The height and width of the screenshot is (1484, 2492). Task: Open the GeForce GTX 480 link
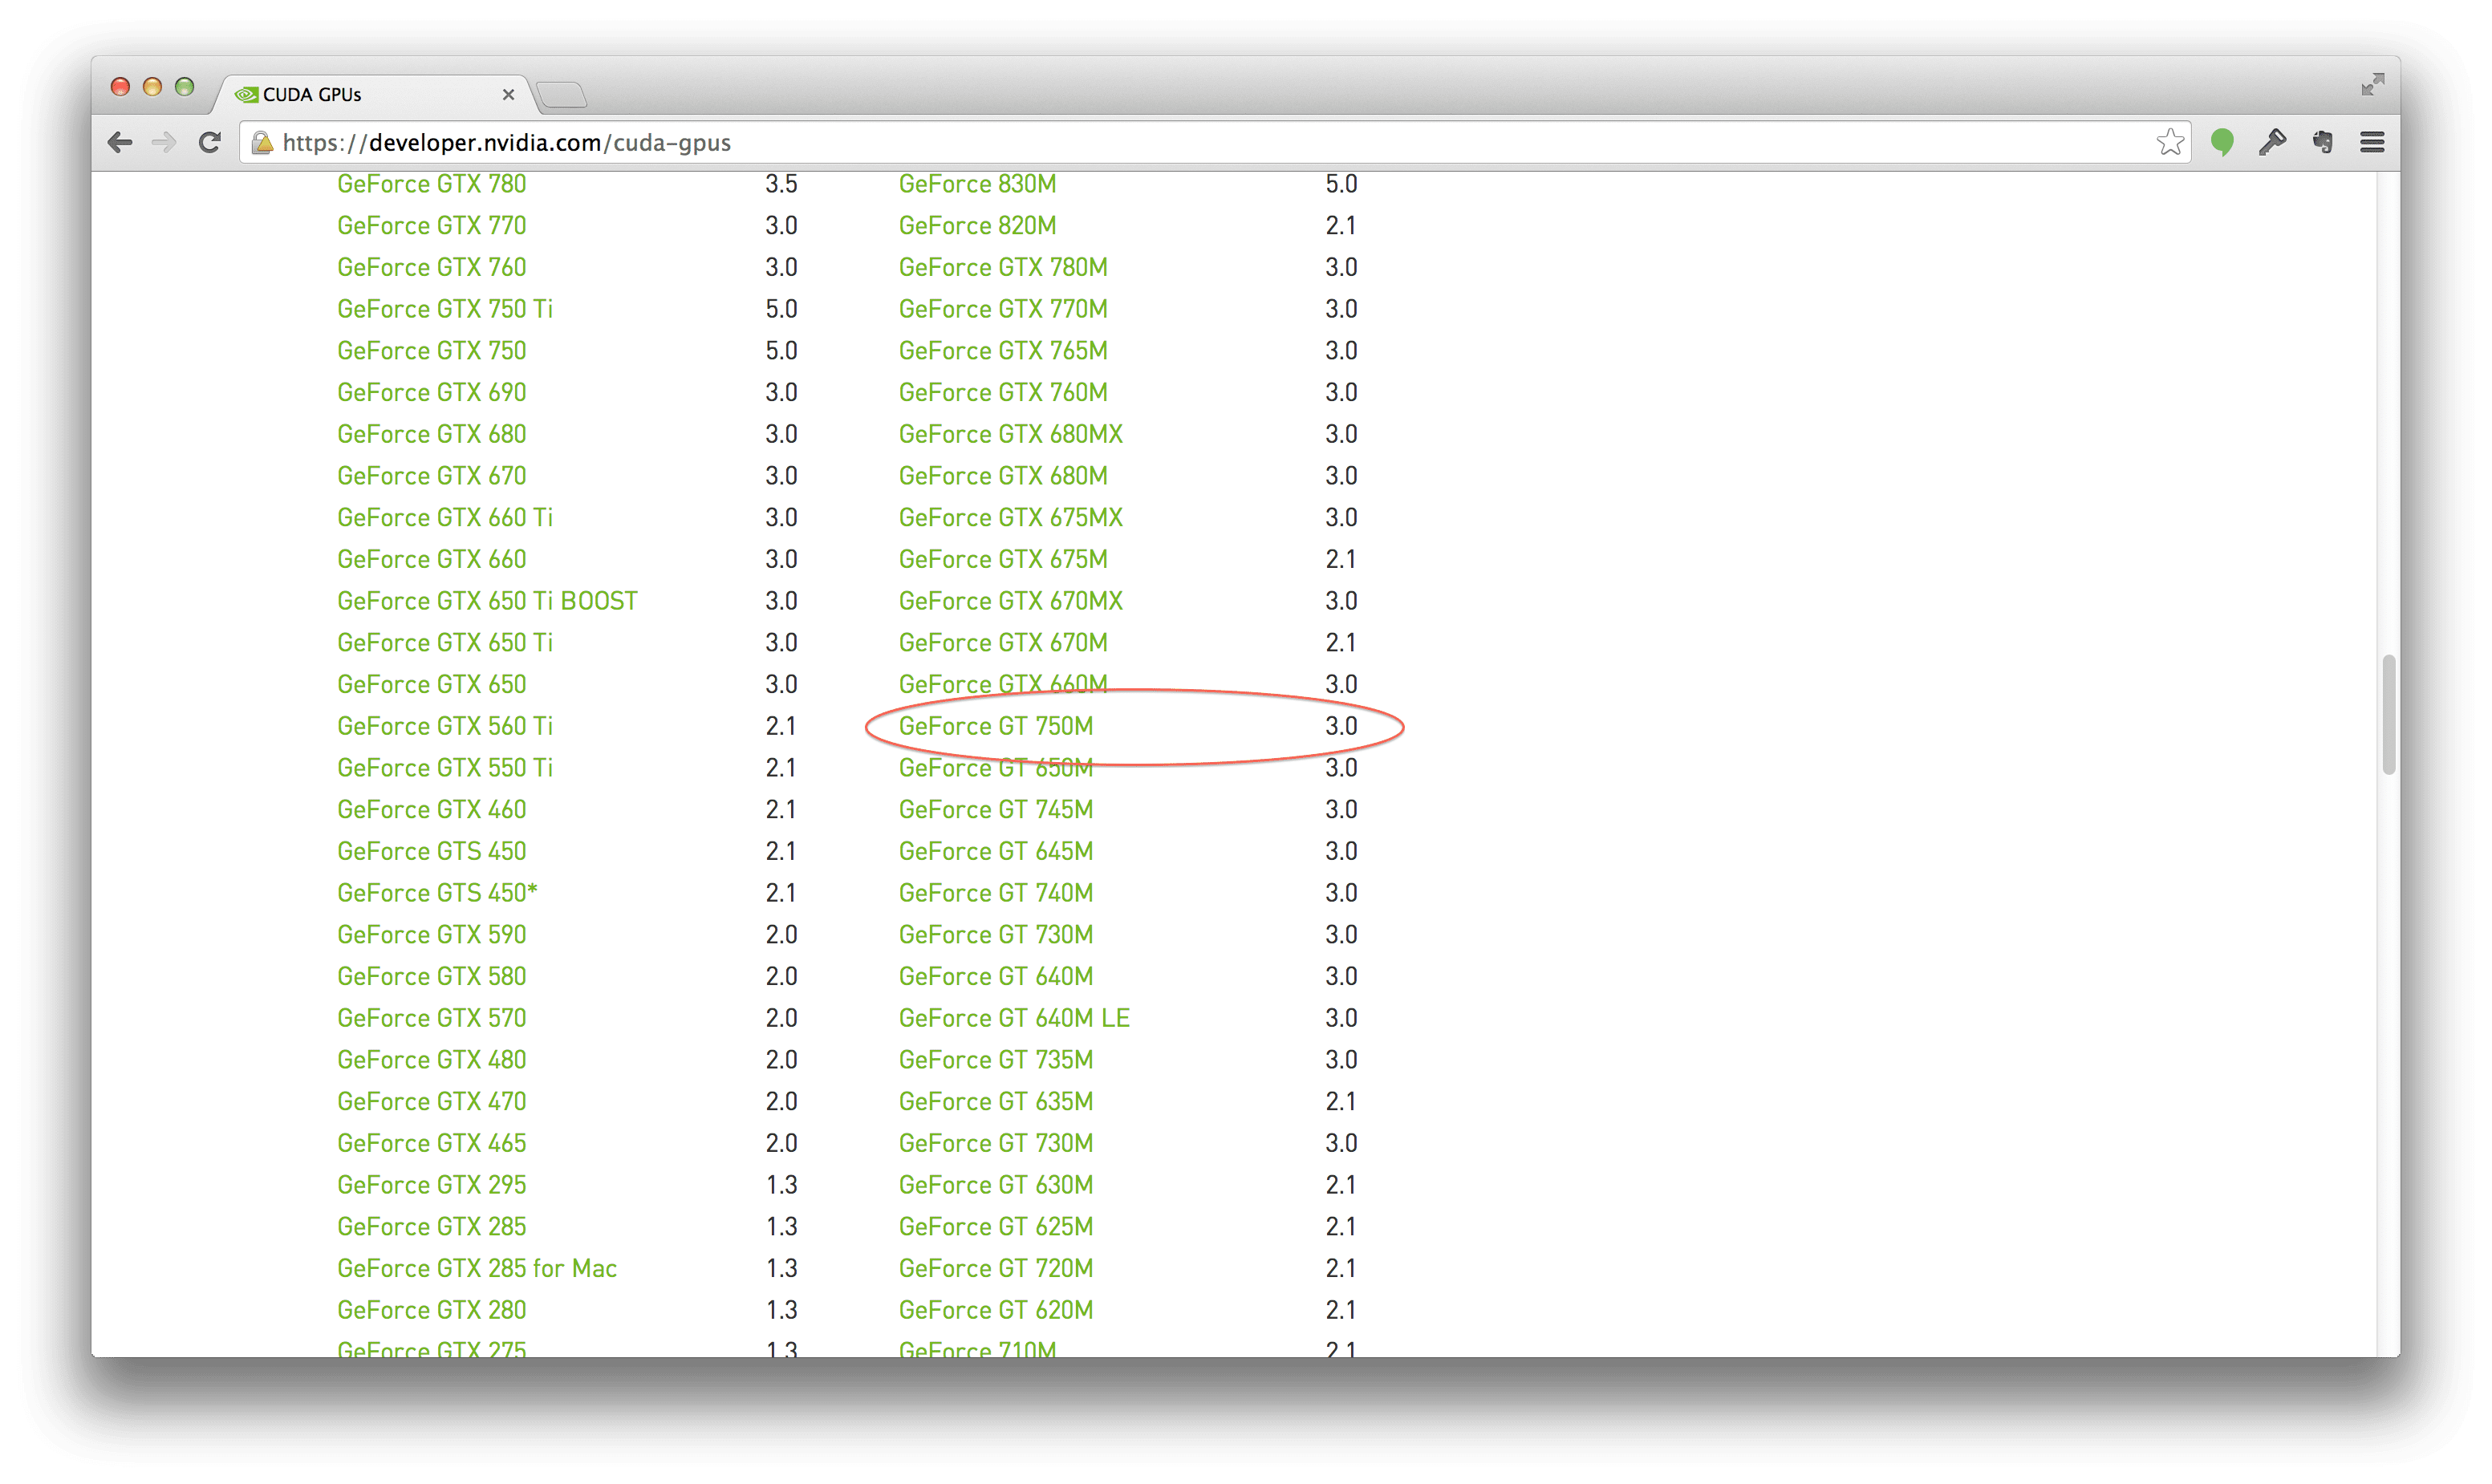pyautogui.click(x=431, y=1059)
